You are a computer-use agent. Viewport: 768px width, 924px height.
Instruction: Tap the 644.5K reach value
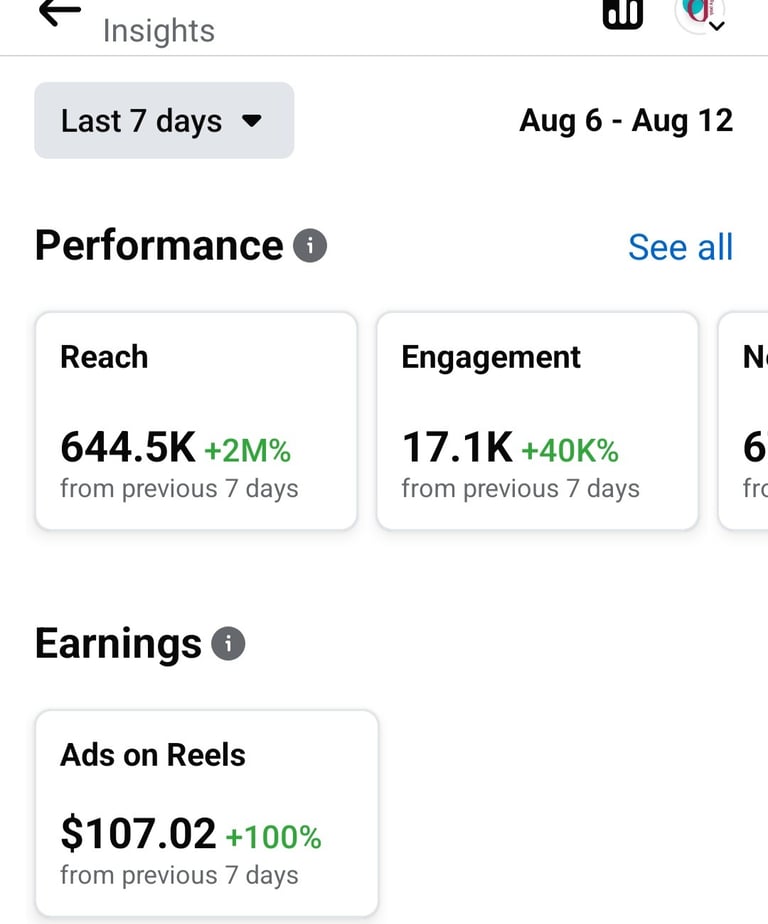[x=127, y=447]
